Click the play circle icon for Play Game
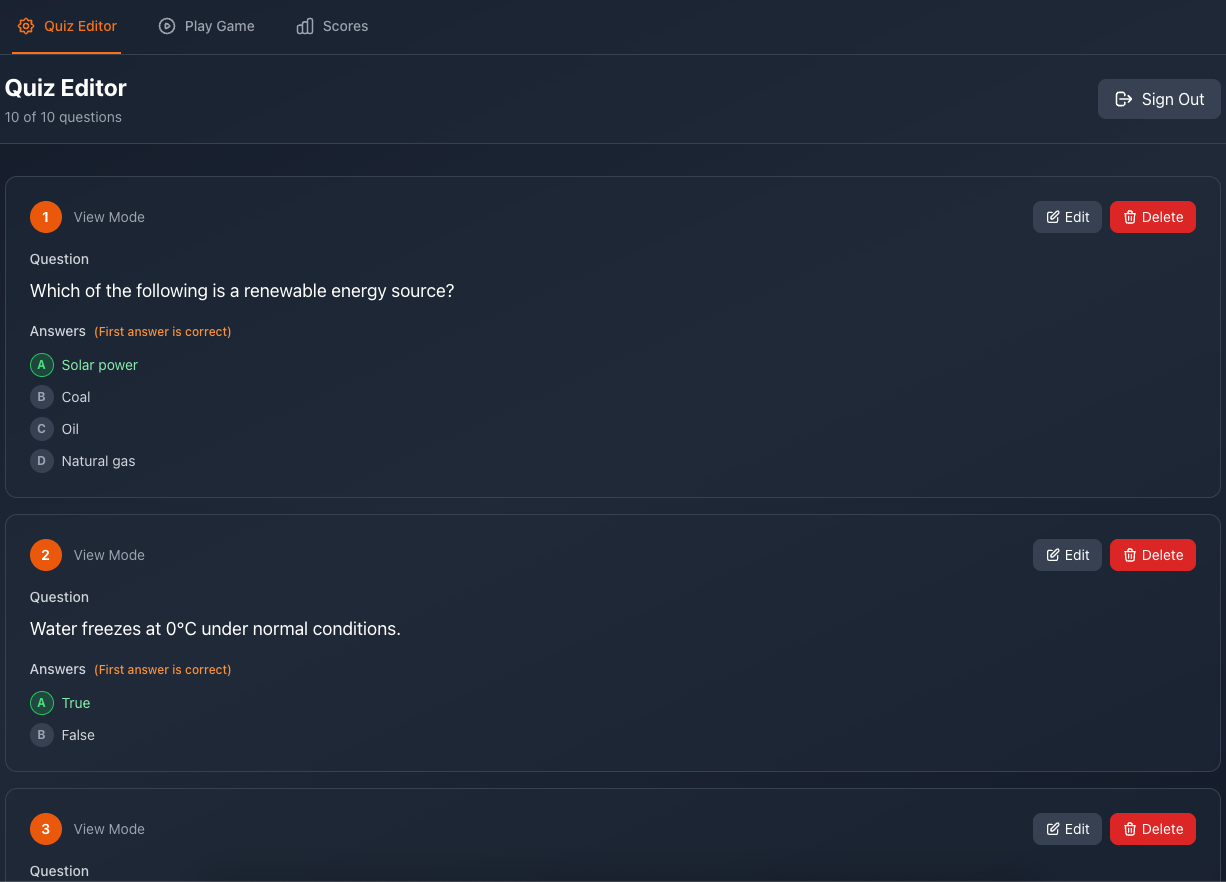Screen dimensions: 1226x882 click(167, 26)
